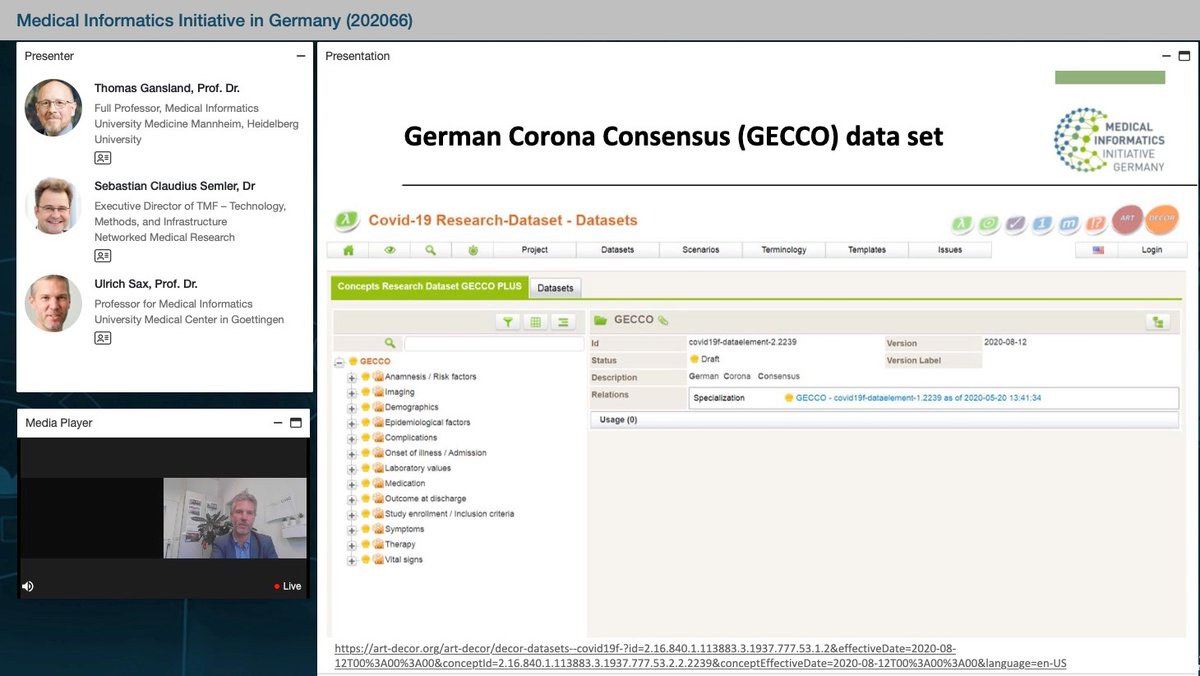Click the Live indicator in Media Player

287,586
